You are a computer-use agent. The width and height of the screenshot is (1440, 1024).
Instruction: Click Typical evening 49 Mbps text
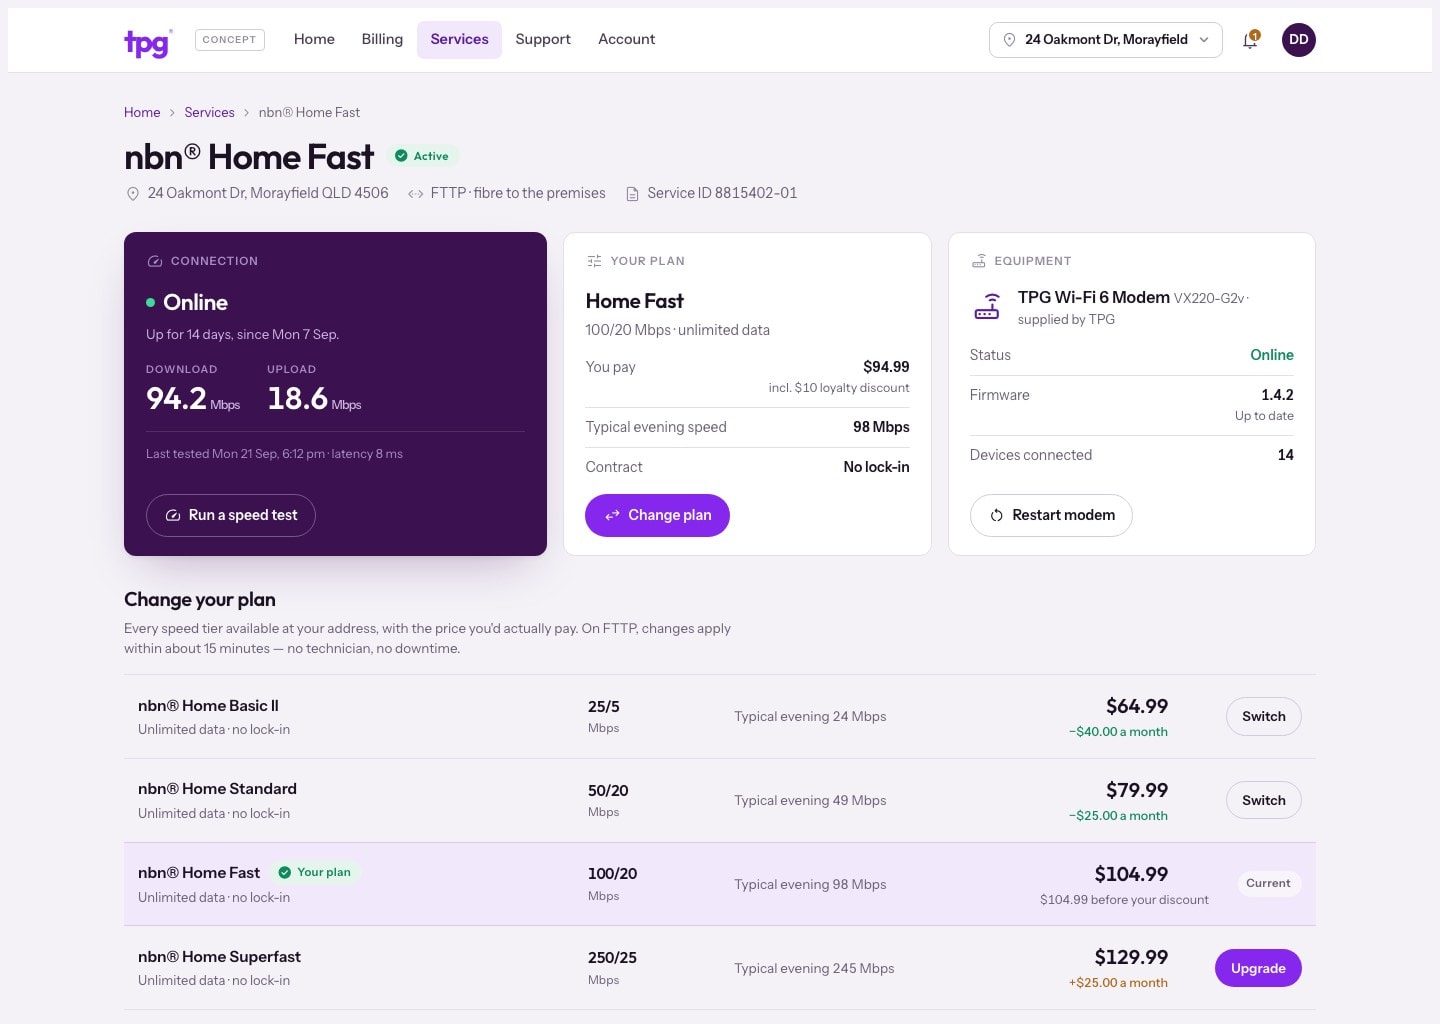click(x=810, y=800)
